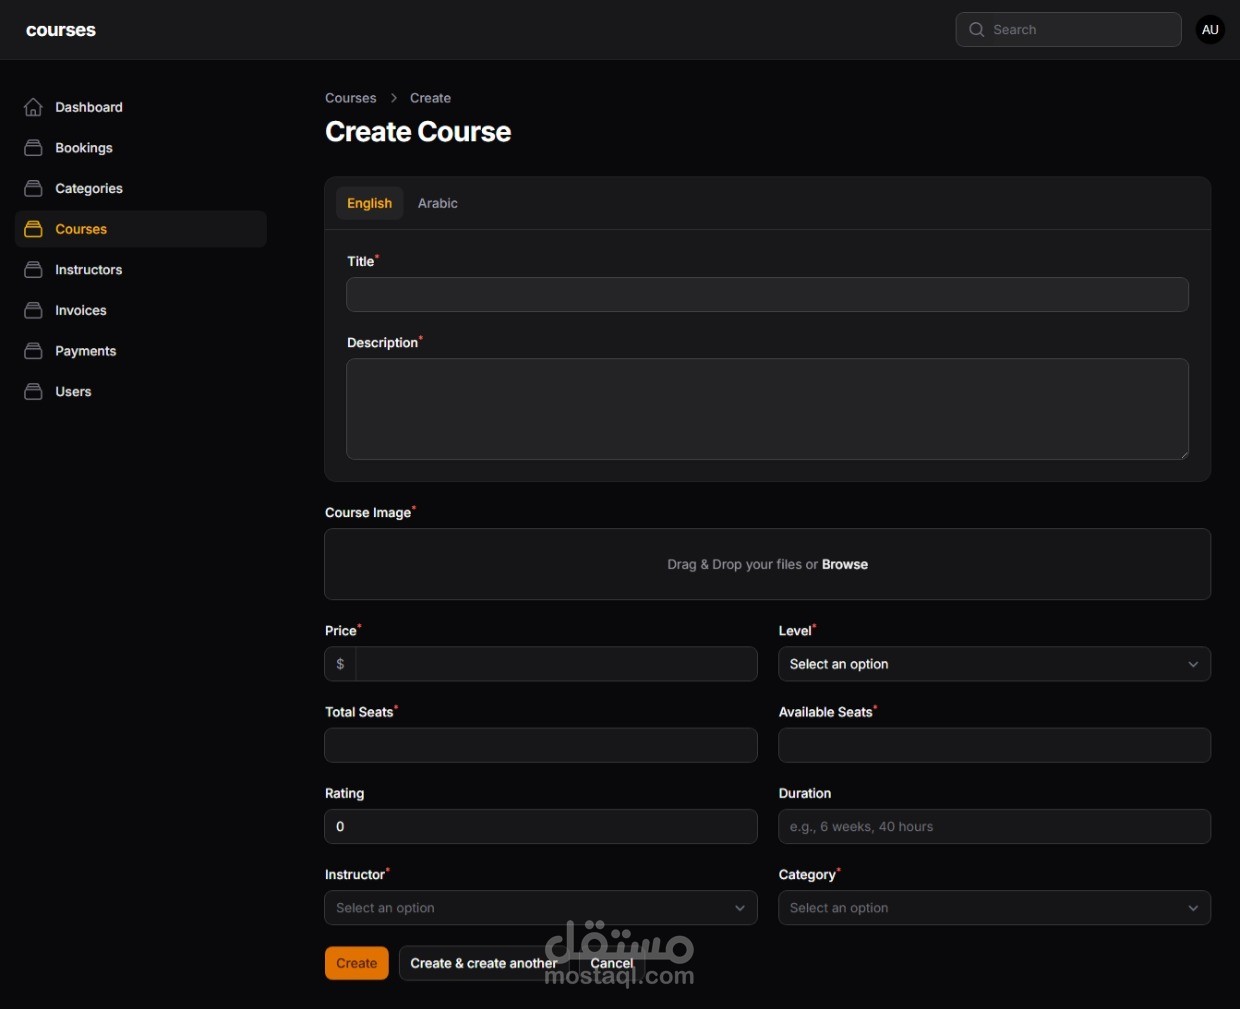This screenshot has width=1240, height=1009.
Task: Click the Invoices sidebar icon
Action: (x=33, y=310)
